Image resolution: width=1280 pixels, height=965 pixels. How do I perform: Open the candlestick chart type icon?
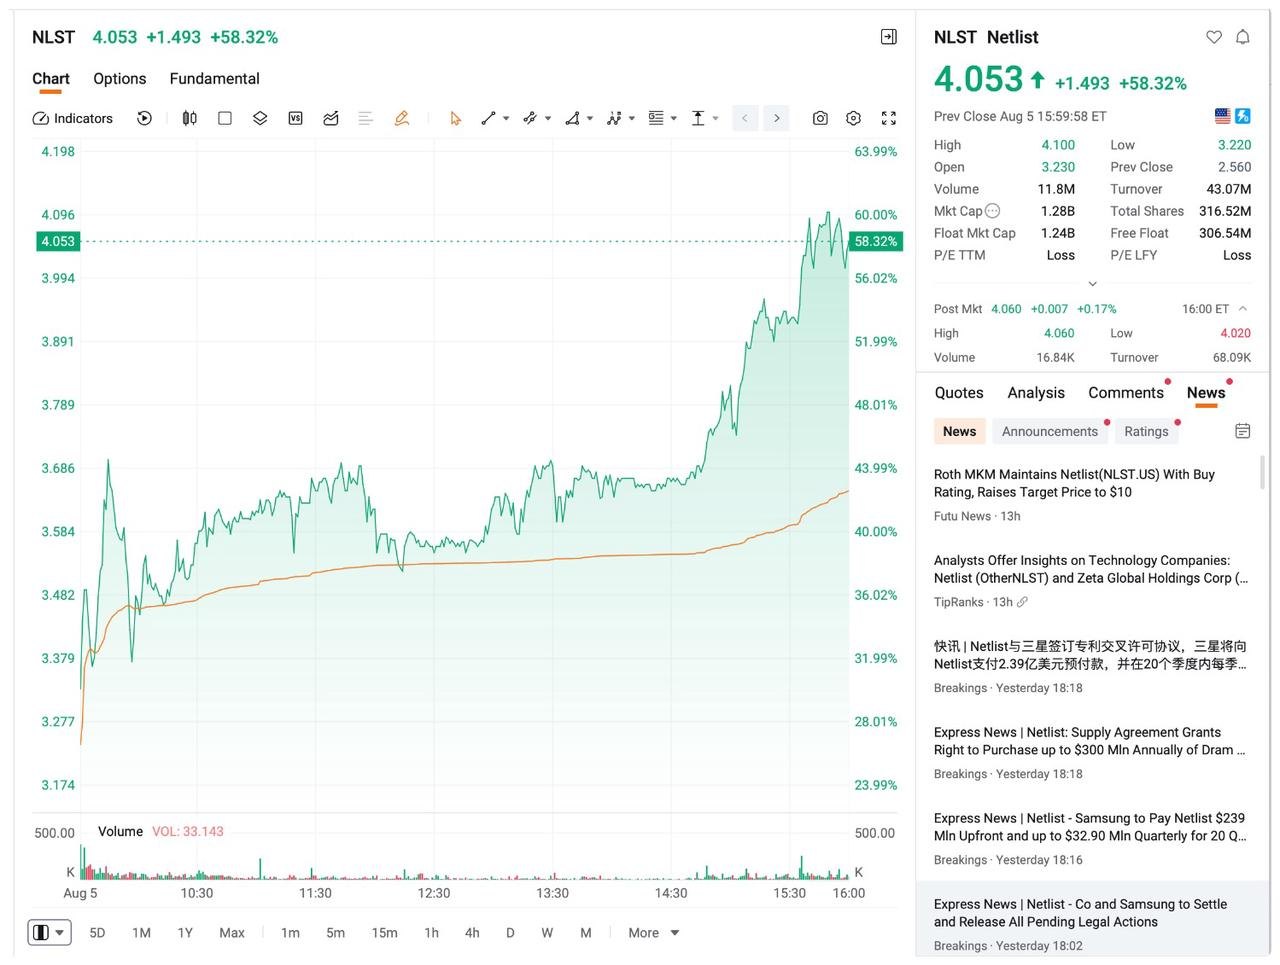pyautogui.click(x=189, y=118)
